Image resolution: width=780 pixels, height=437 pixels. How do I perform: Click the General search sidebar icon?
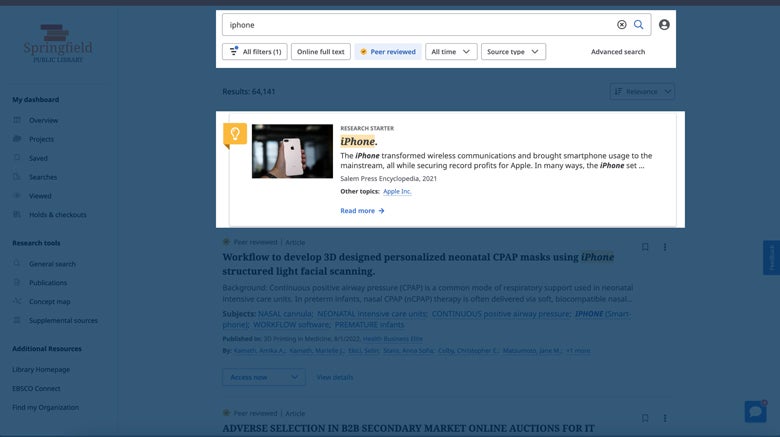(17, 263)
